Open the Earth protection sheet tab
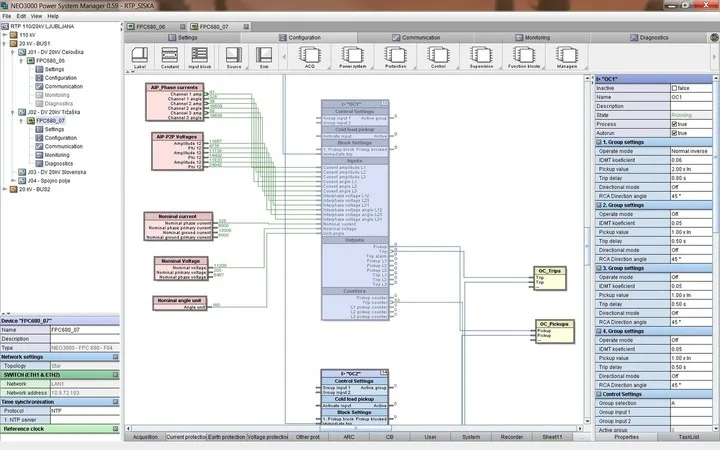 coord(227,437)
